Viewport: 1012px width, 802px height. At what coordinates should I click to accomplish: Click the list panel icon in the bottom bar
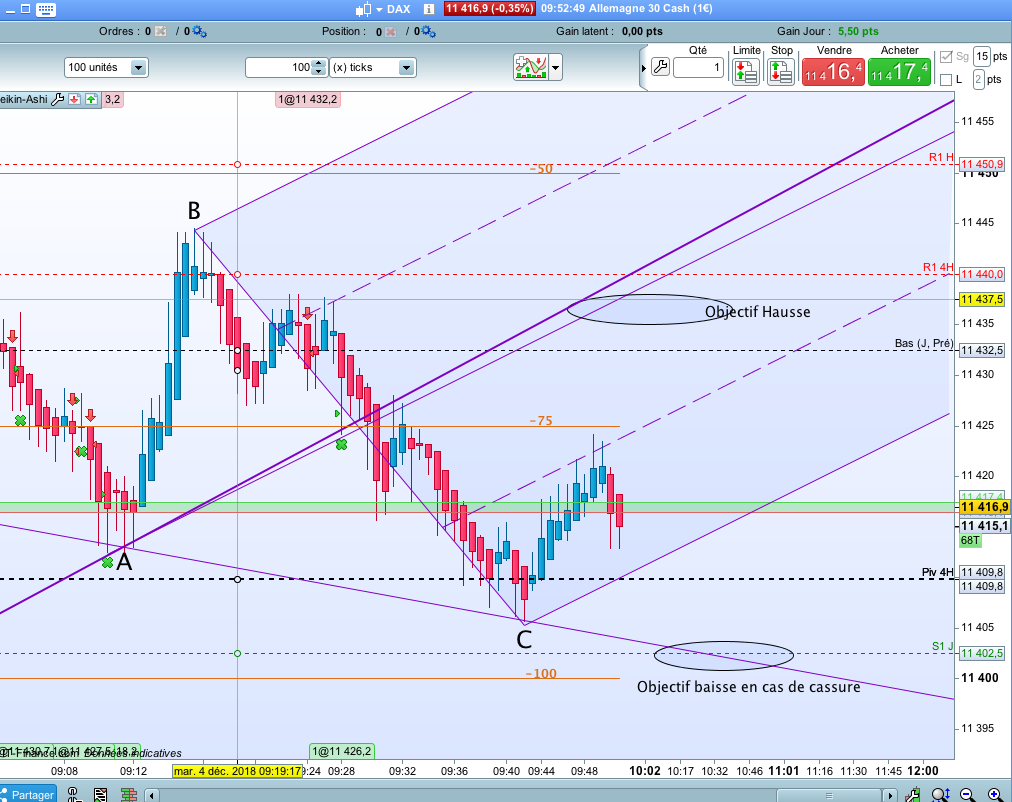coord(101,794)
